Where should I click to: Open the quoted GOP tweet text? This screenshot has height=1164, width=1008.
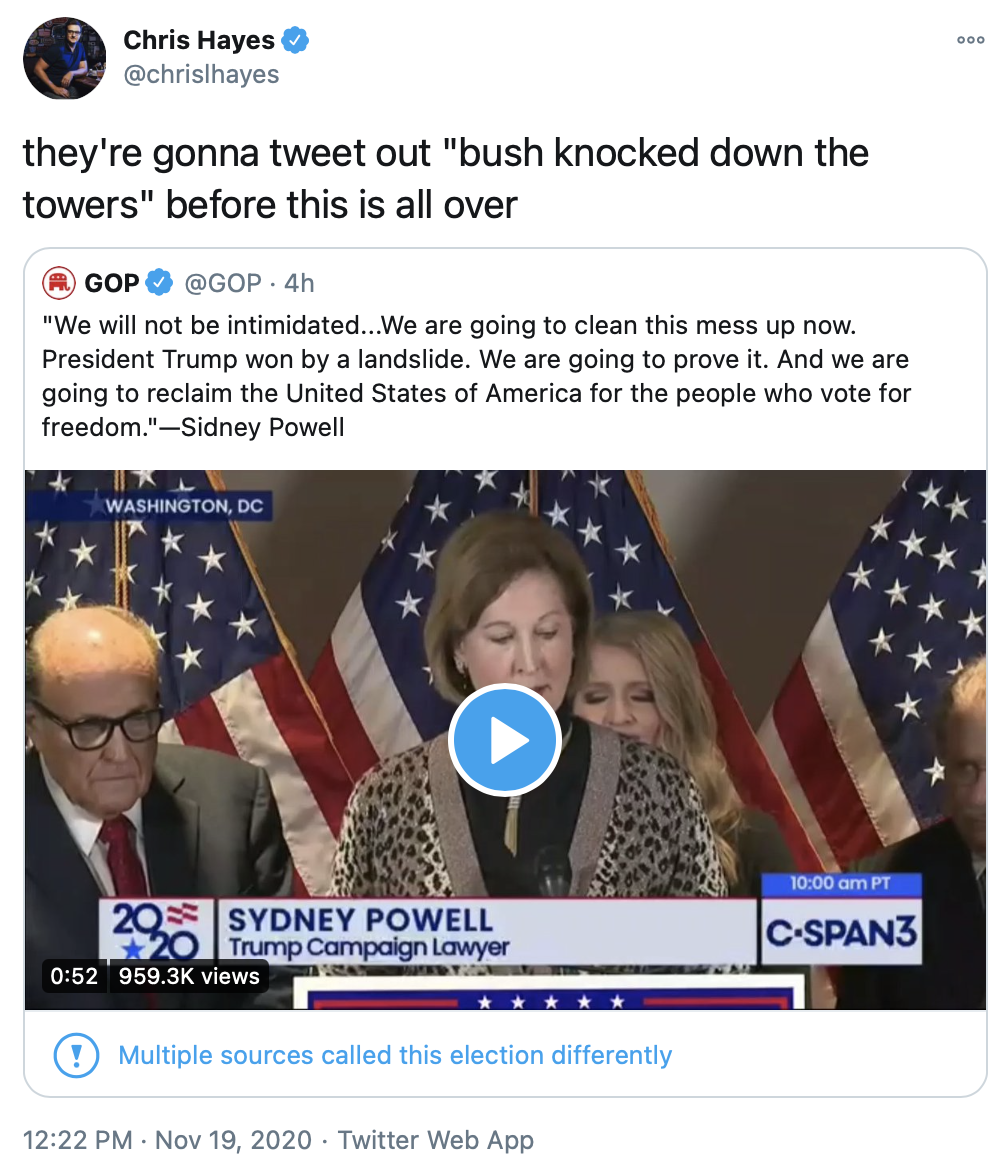click(x=476, y=376)
